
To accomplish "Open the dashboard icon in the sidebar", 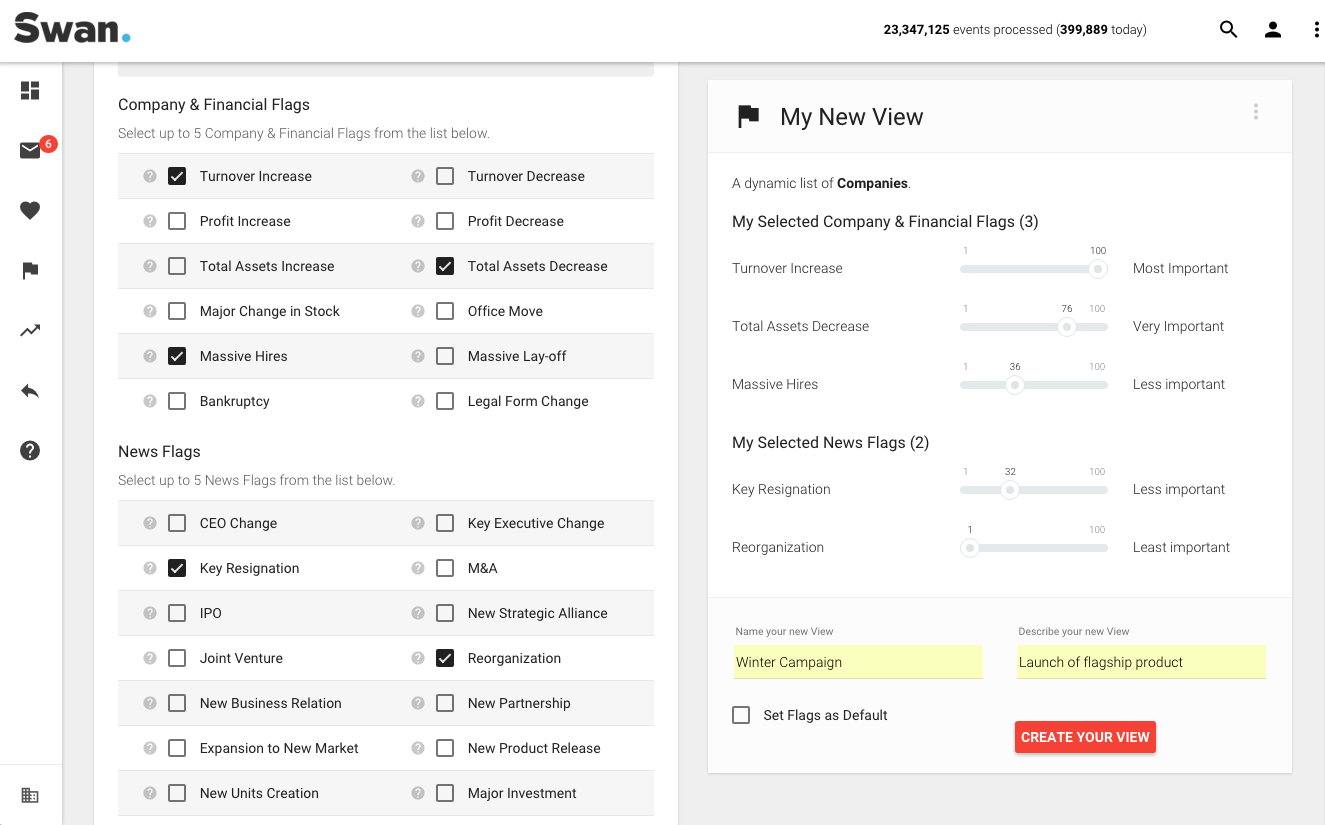I will coord(30,90).
